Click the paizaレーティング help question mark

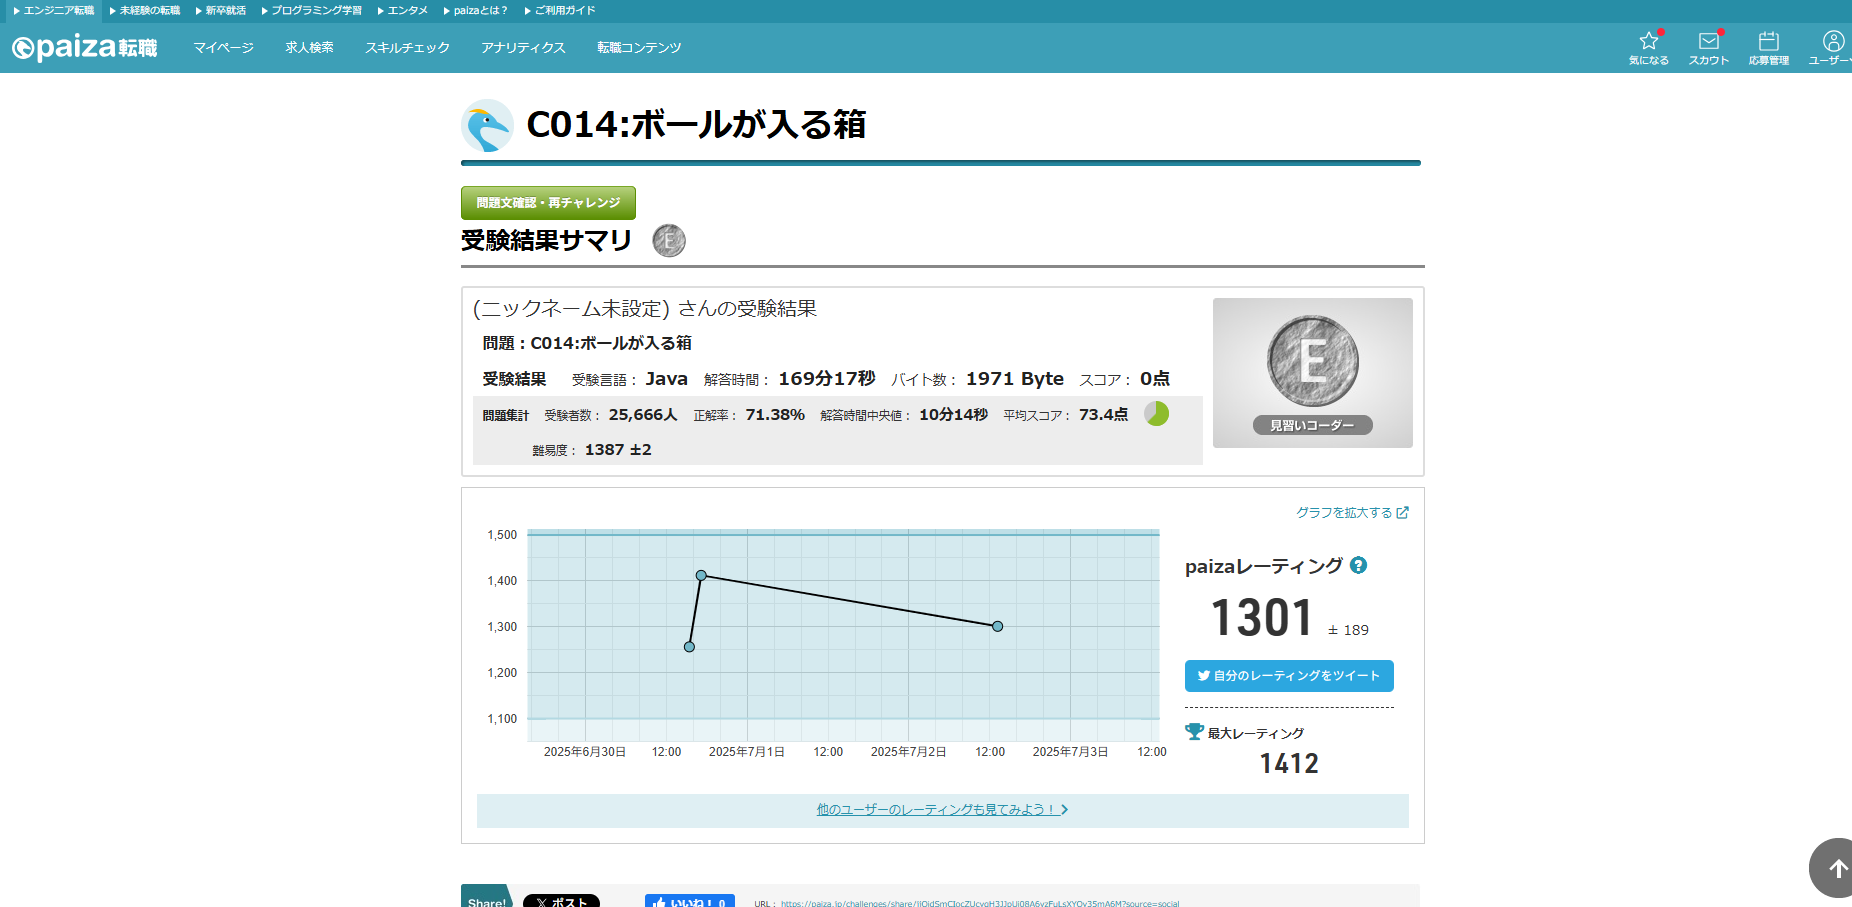tap(1358, 565)
